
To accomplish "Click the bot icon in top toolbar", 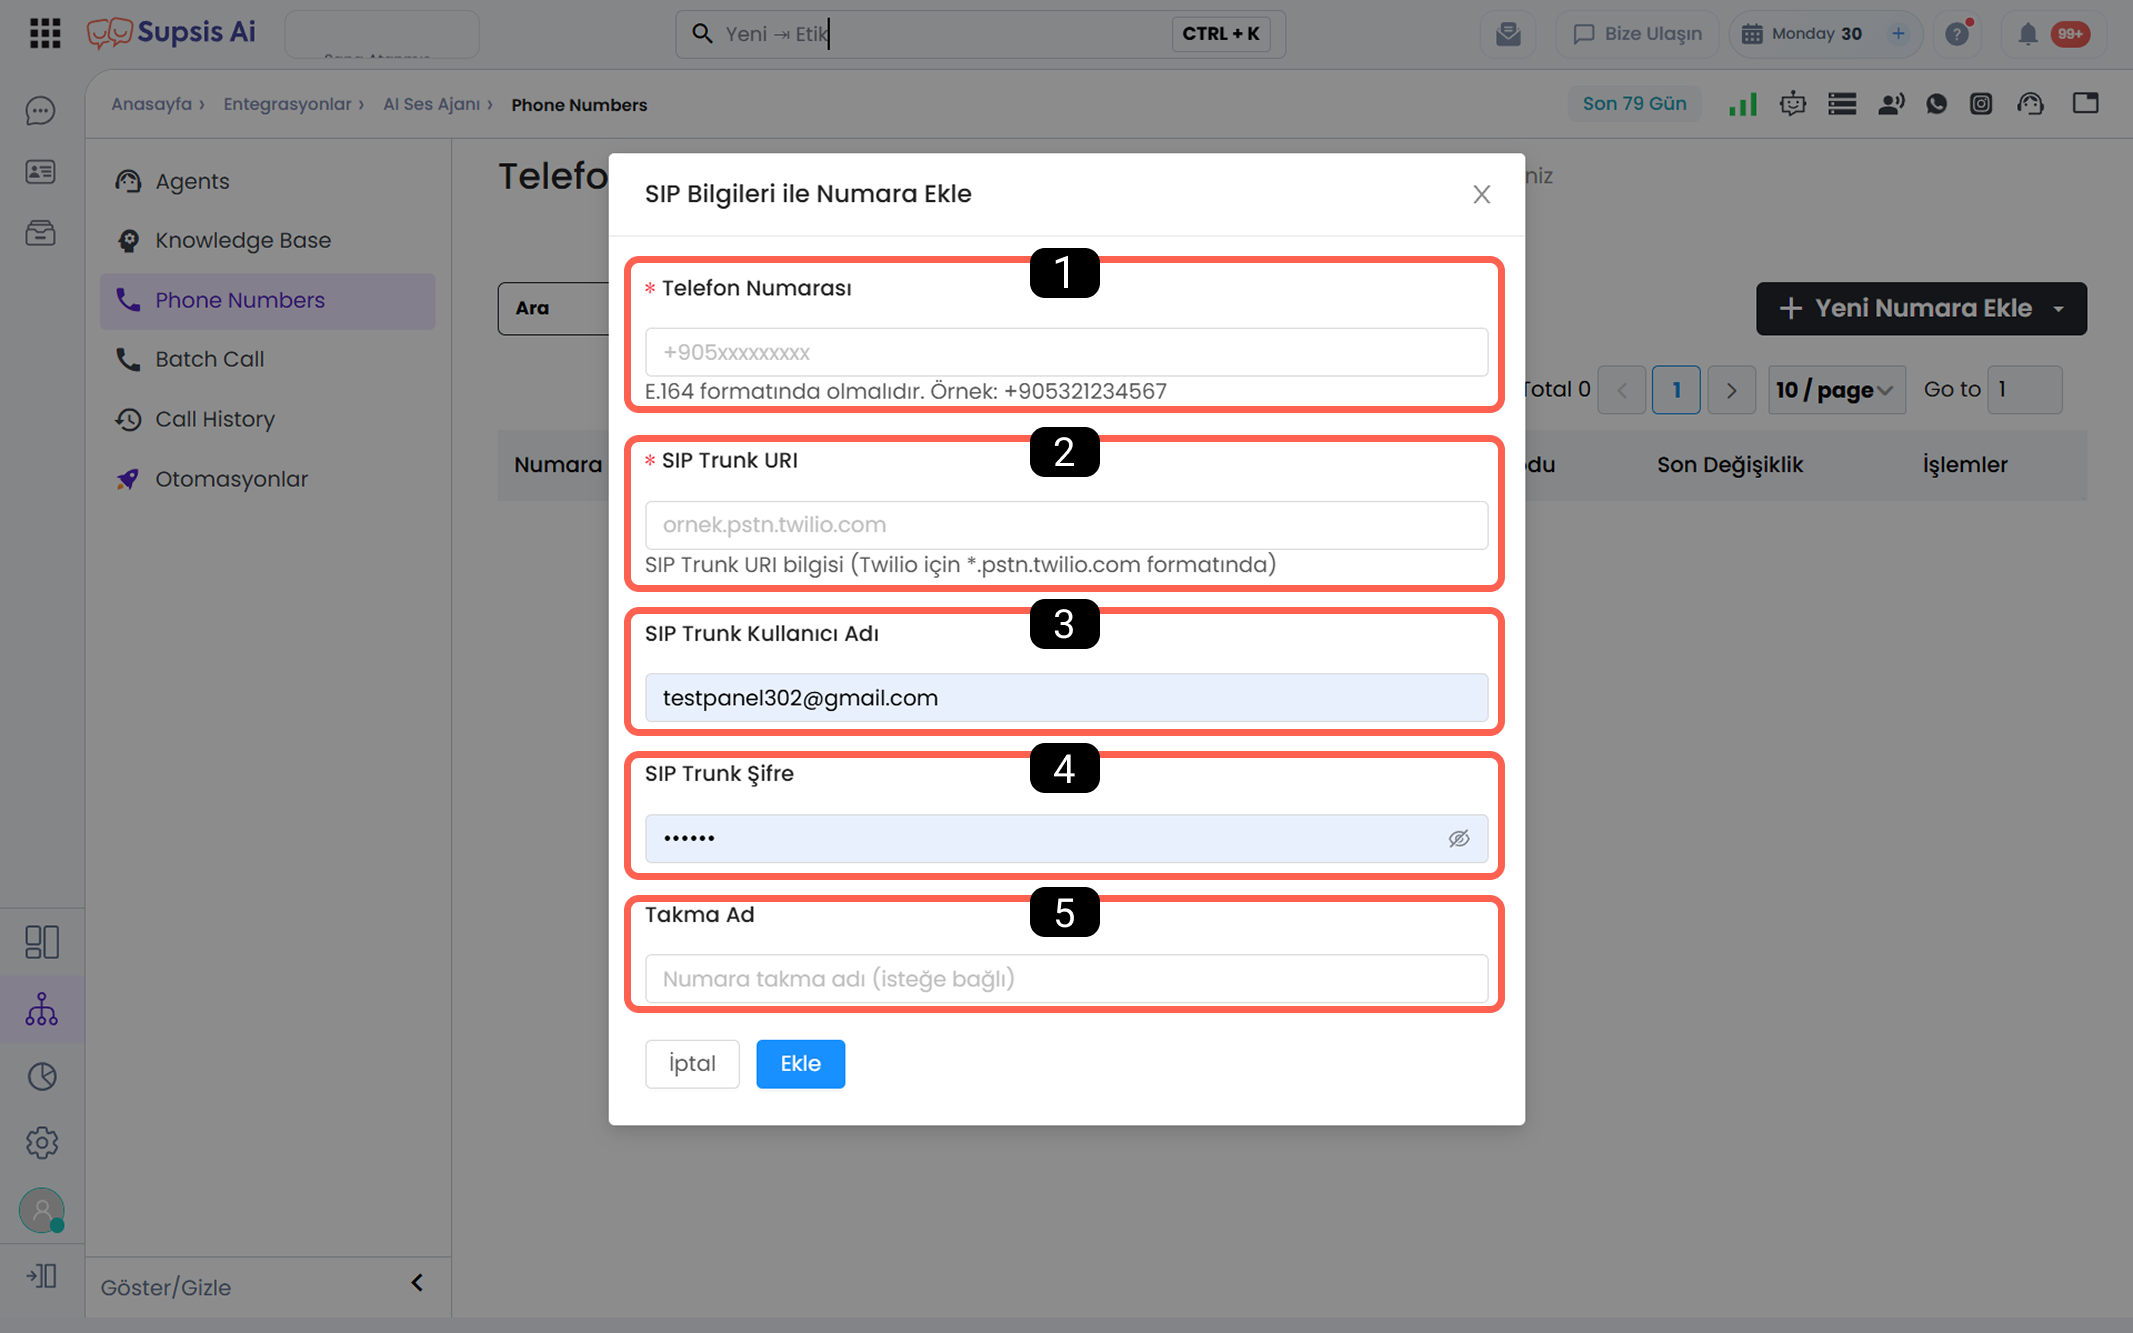I will pyautogui.click(x=1793, y=104).
